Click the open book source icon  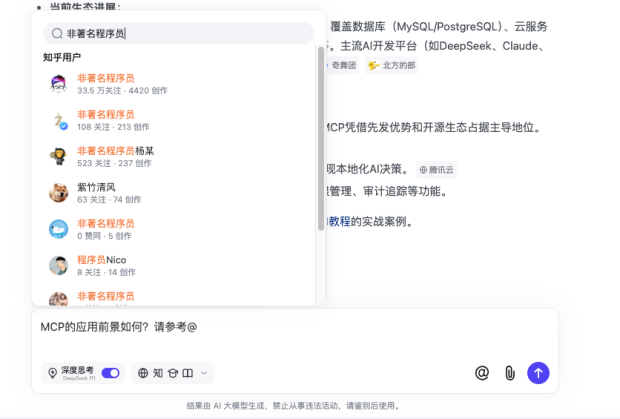click(188, 373)
